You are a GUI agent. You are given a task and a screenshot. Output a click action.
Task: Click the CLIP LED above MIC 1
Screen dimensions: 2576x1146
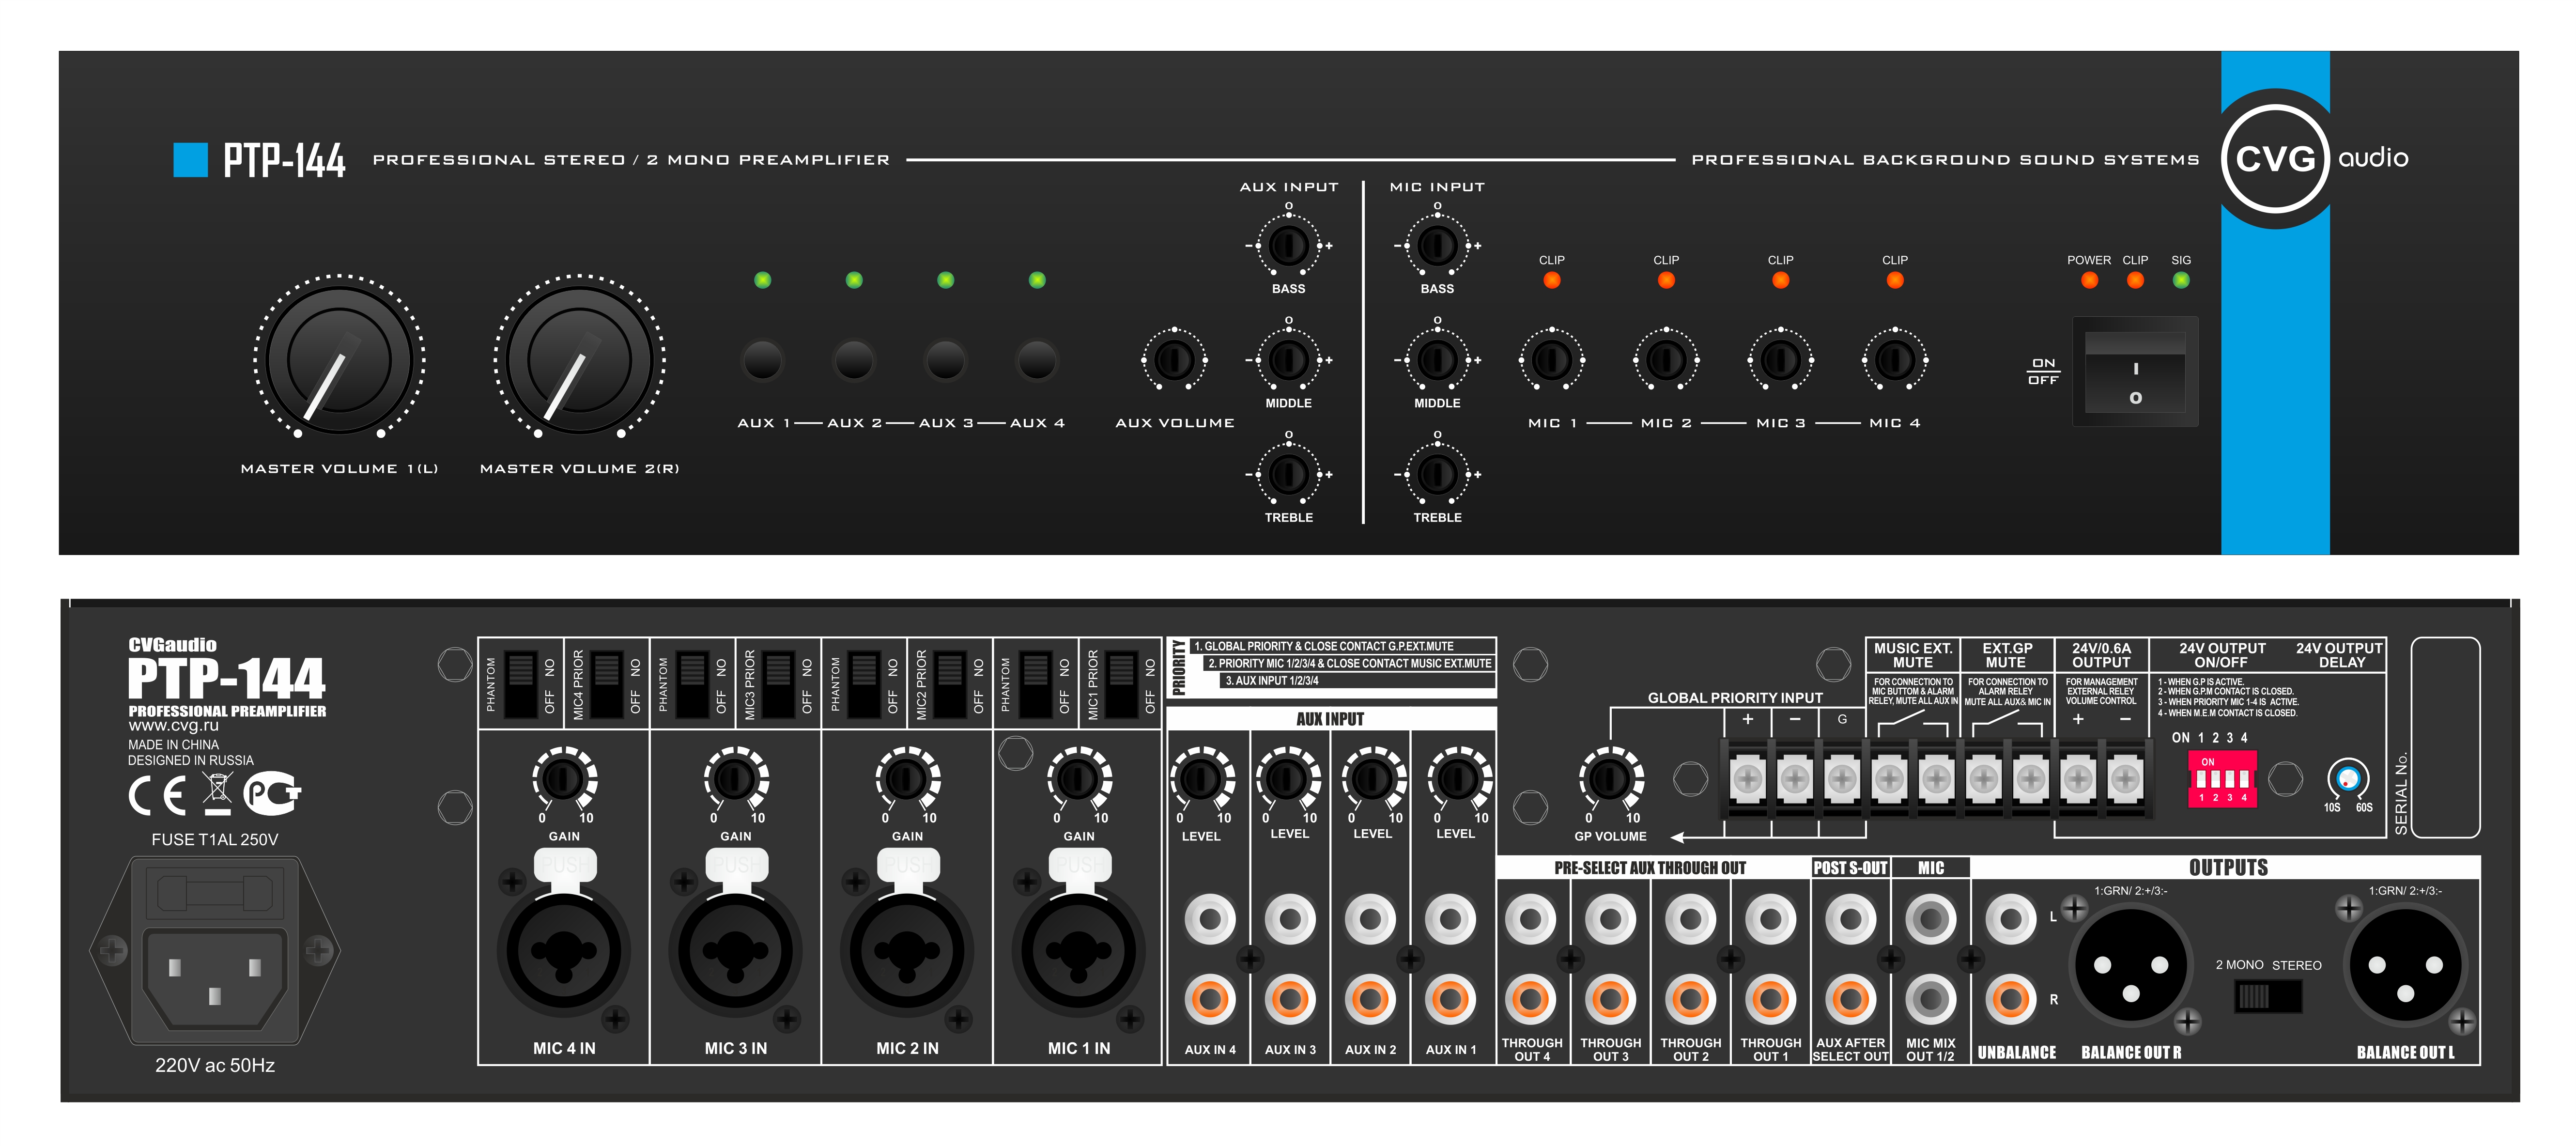pyautogui.click(x=1551, y=280)
